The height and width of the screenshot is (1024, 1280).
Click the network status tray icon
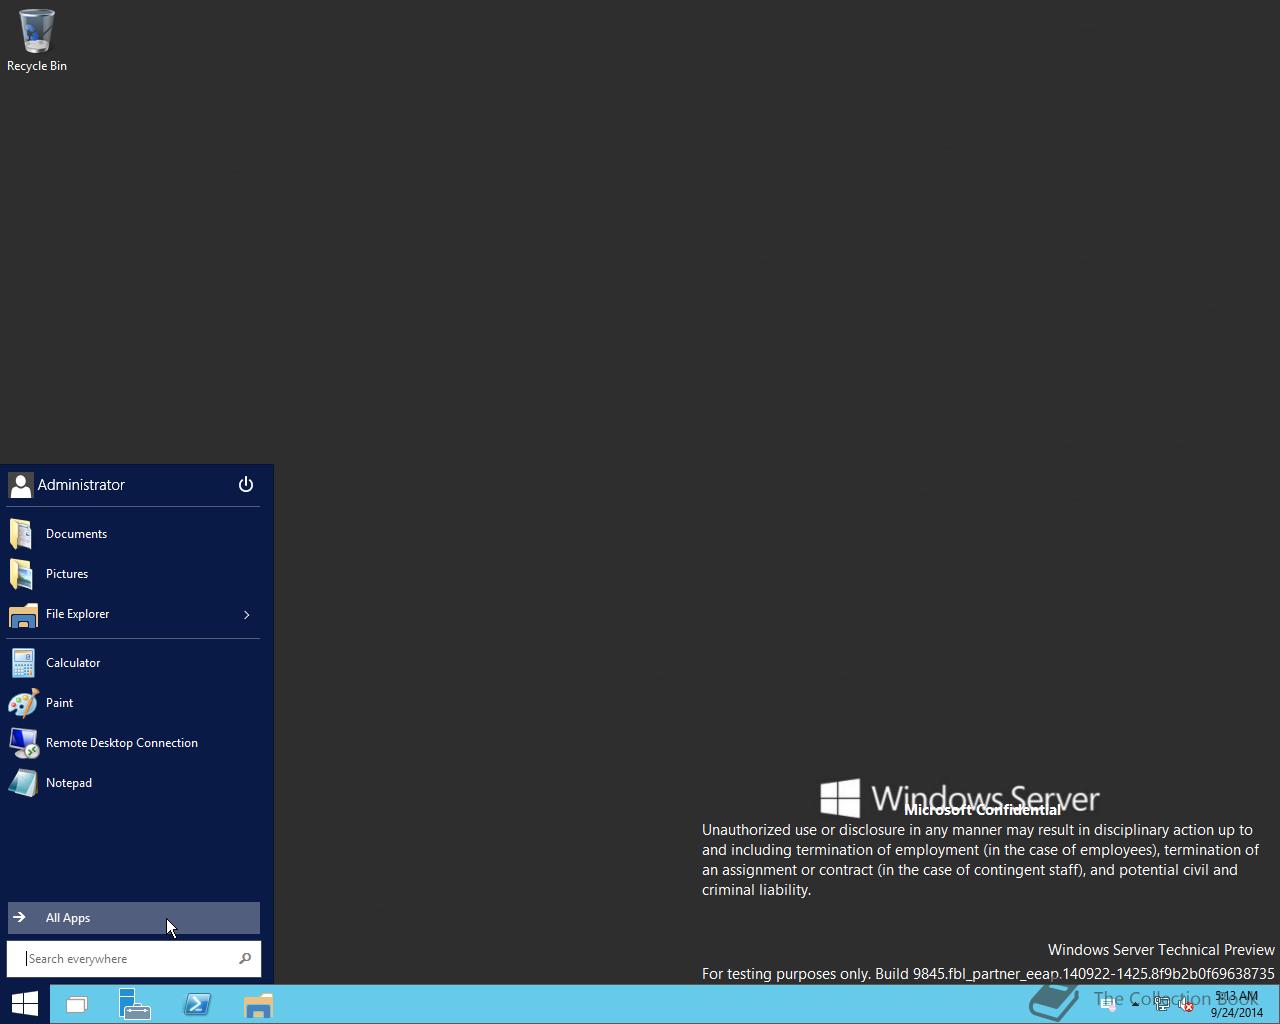(x=1163, y=1004)
